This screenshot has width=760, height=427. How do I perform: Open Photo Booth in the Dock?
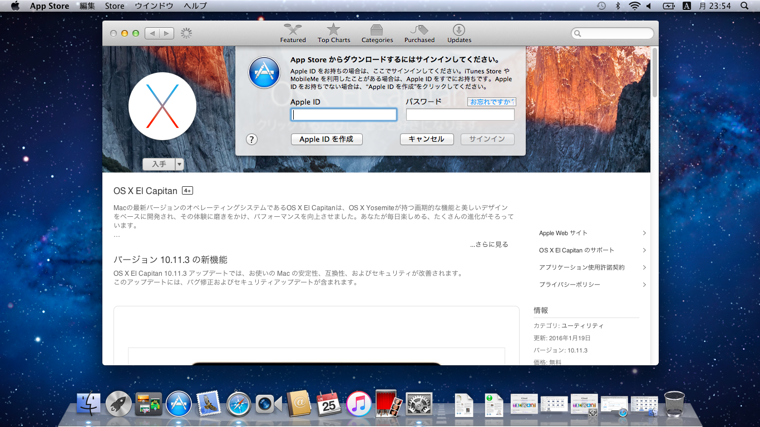click(388, 404)
